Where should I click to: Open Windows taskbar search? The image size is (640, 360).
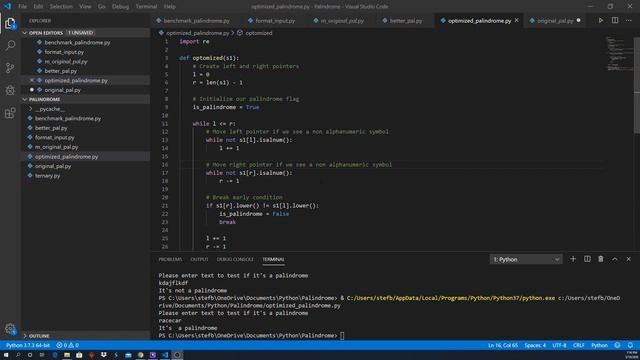18,355
